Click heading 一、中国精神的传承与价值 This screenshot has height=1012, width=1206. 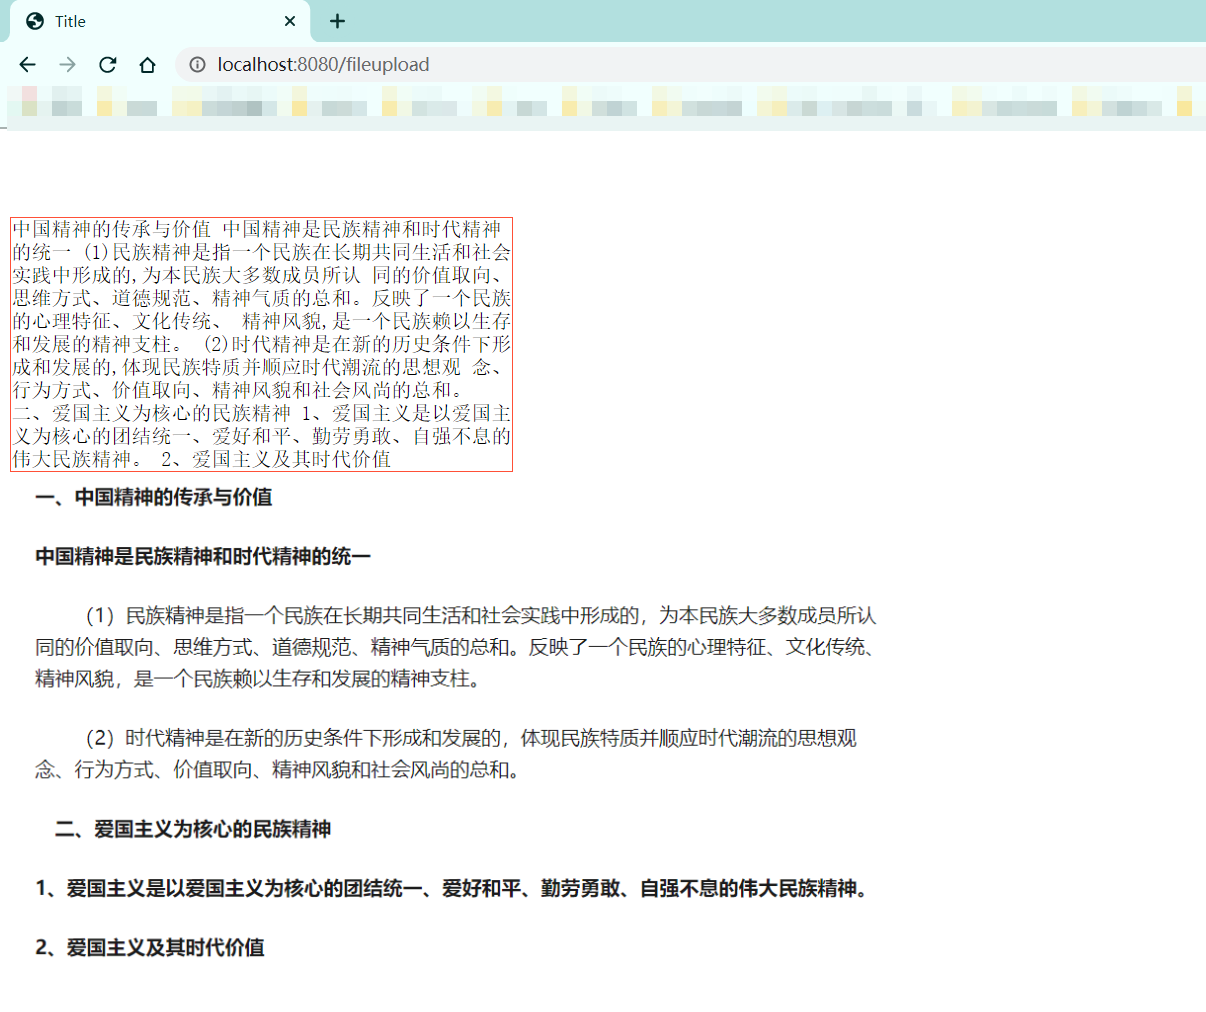pyautogui.click(x=154, y=497)
